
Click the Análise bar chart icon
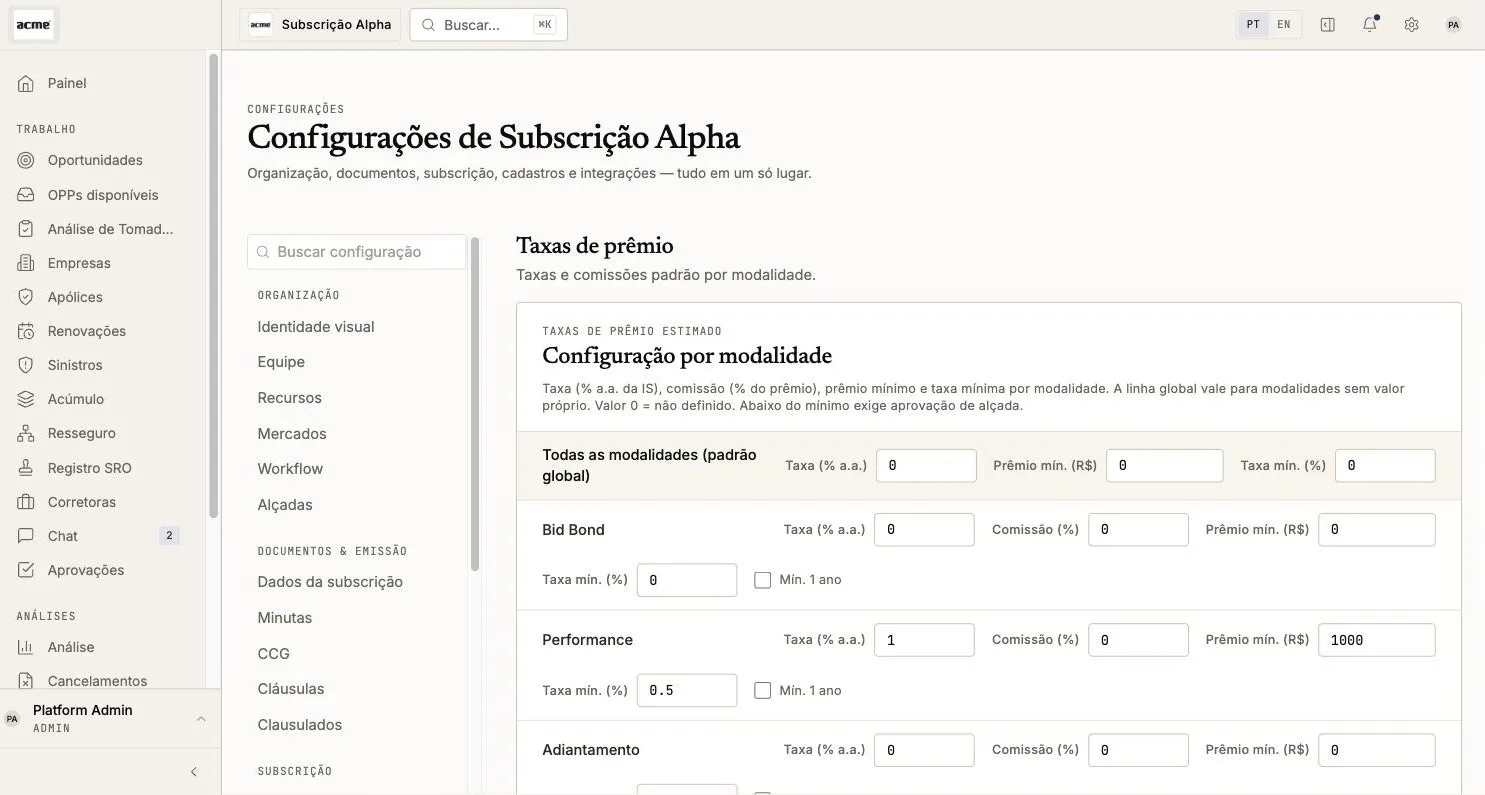[27, 647]
